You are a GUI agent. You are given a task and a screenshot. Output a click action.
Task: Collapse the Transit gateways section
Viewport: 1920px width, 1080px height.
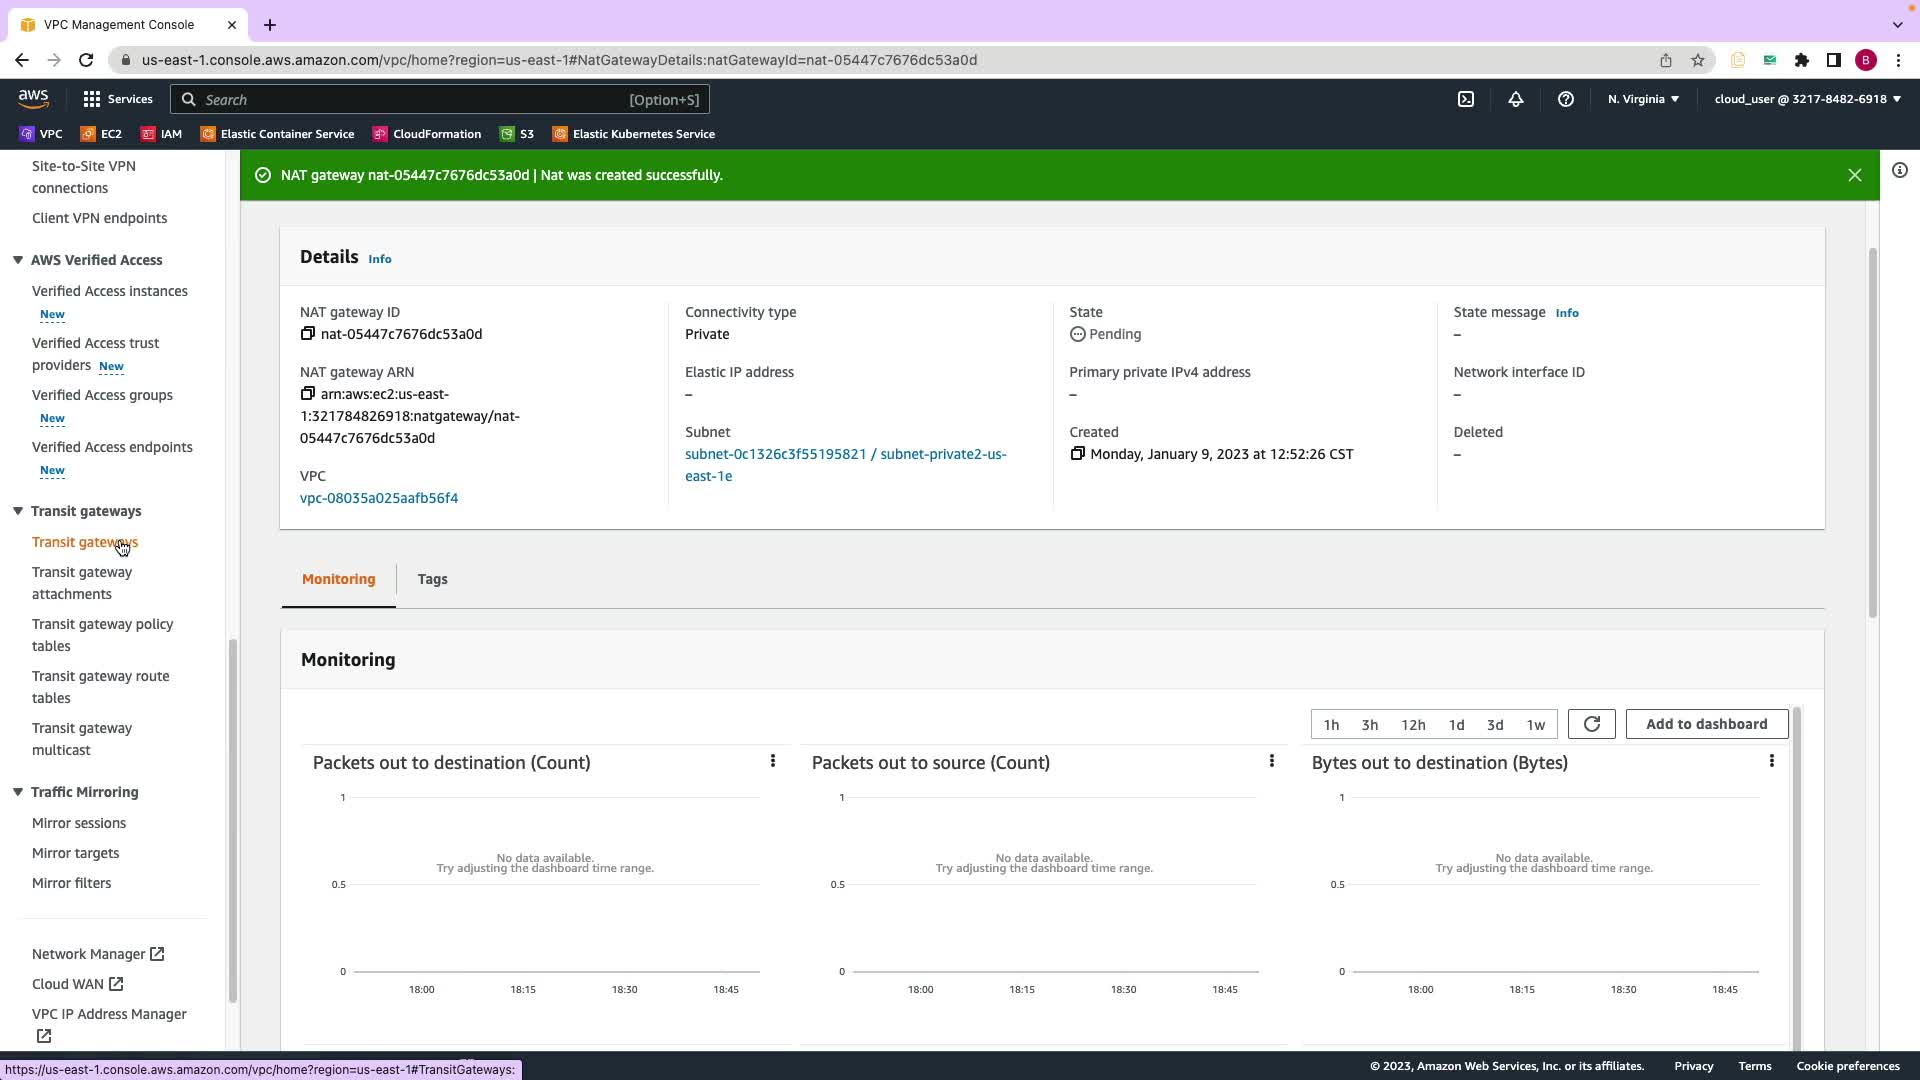click(x=18, y=511)
